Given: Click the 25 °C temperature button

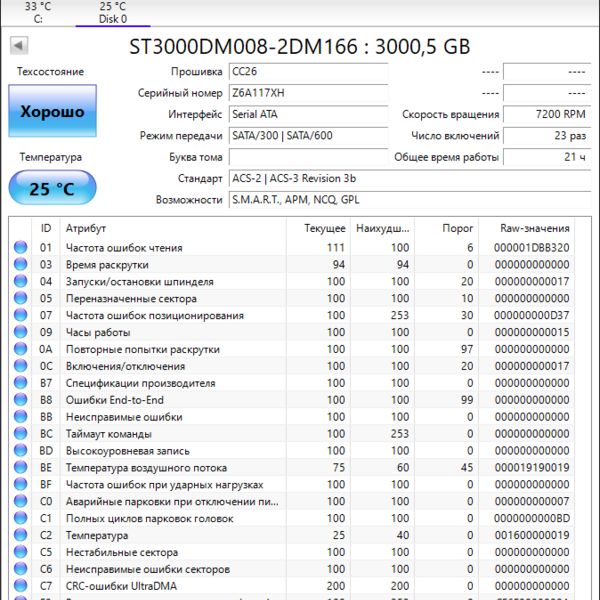Looking at the screenshot, I should [52, 188].
